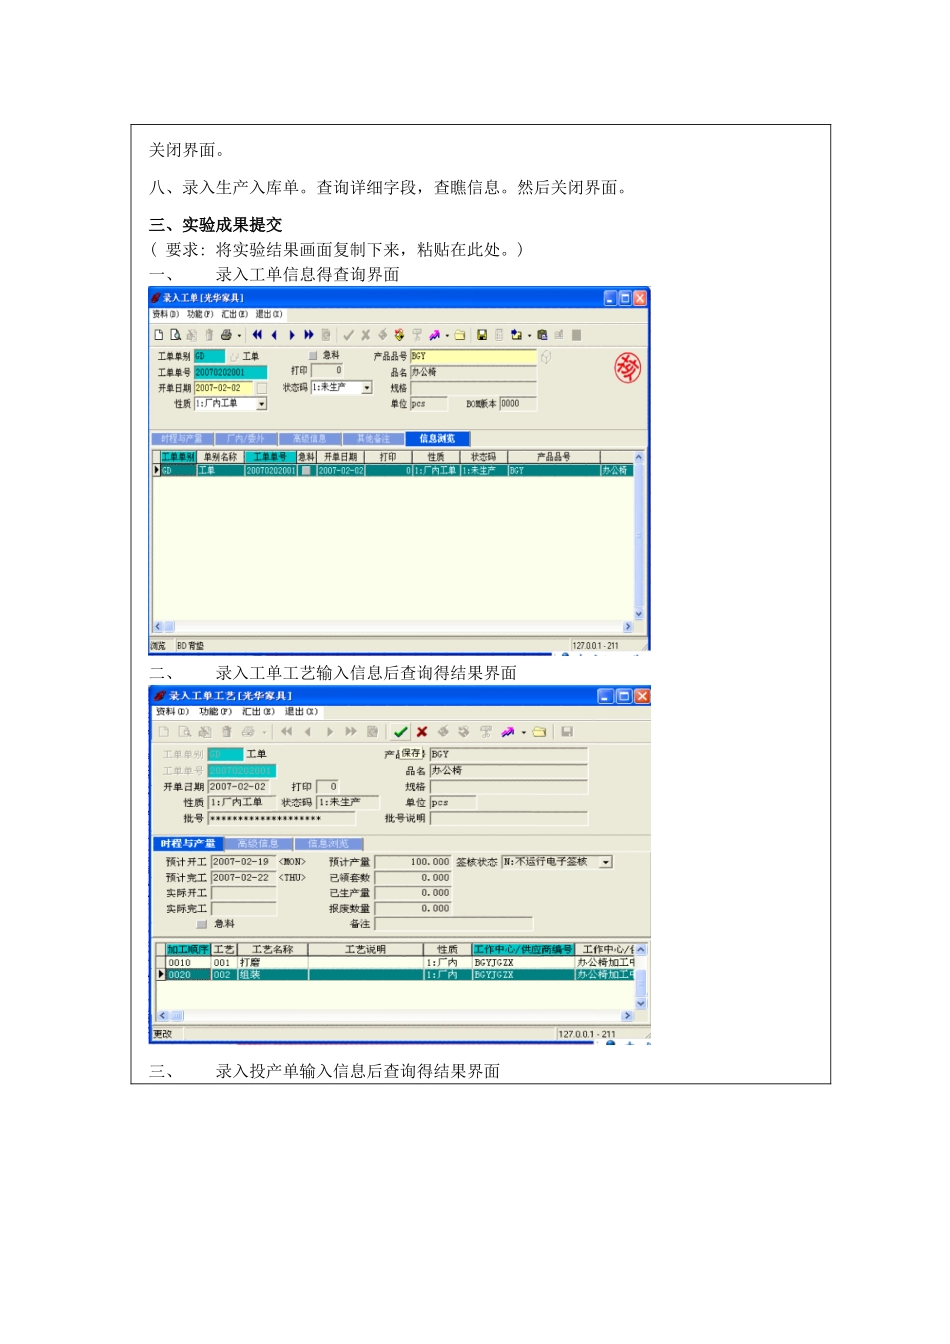Click the floppy save icon in 录入工单 toolbar
Image resolution: width=950 pixels, height=1344 pixels.
pos(482,335)
